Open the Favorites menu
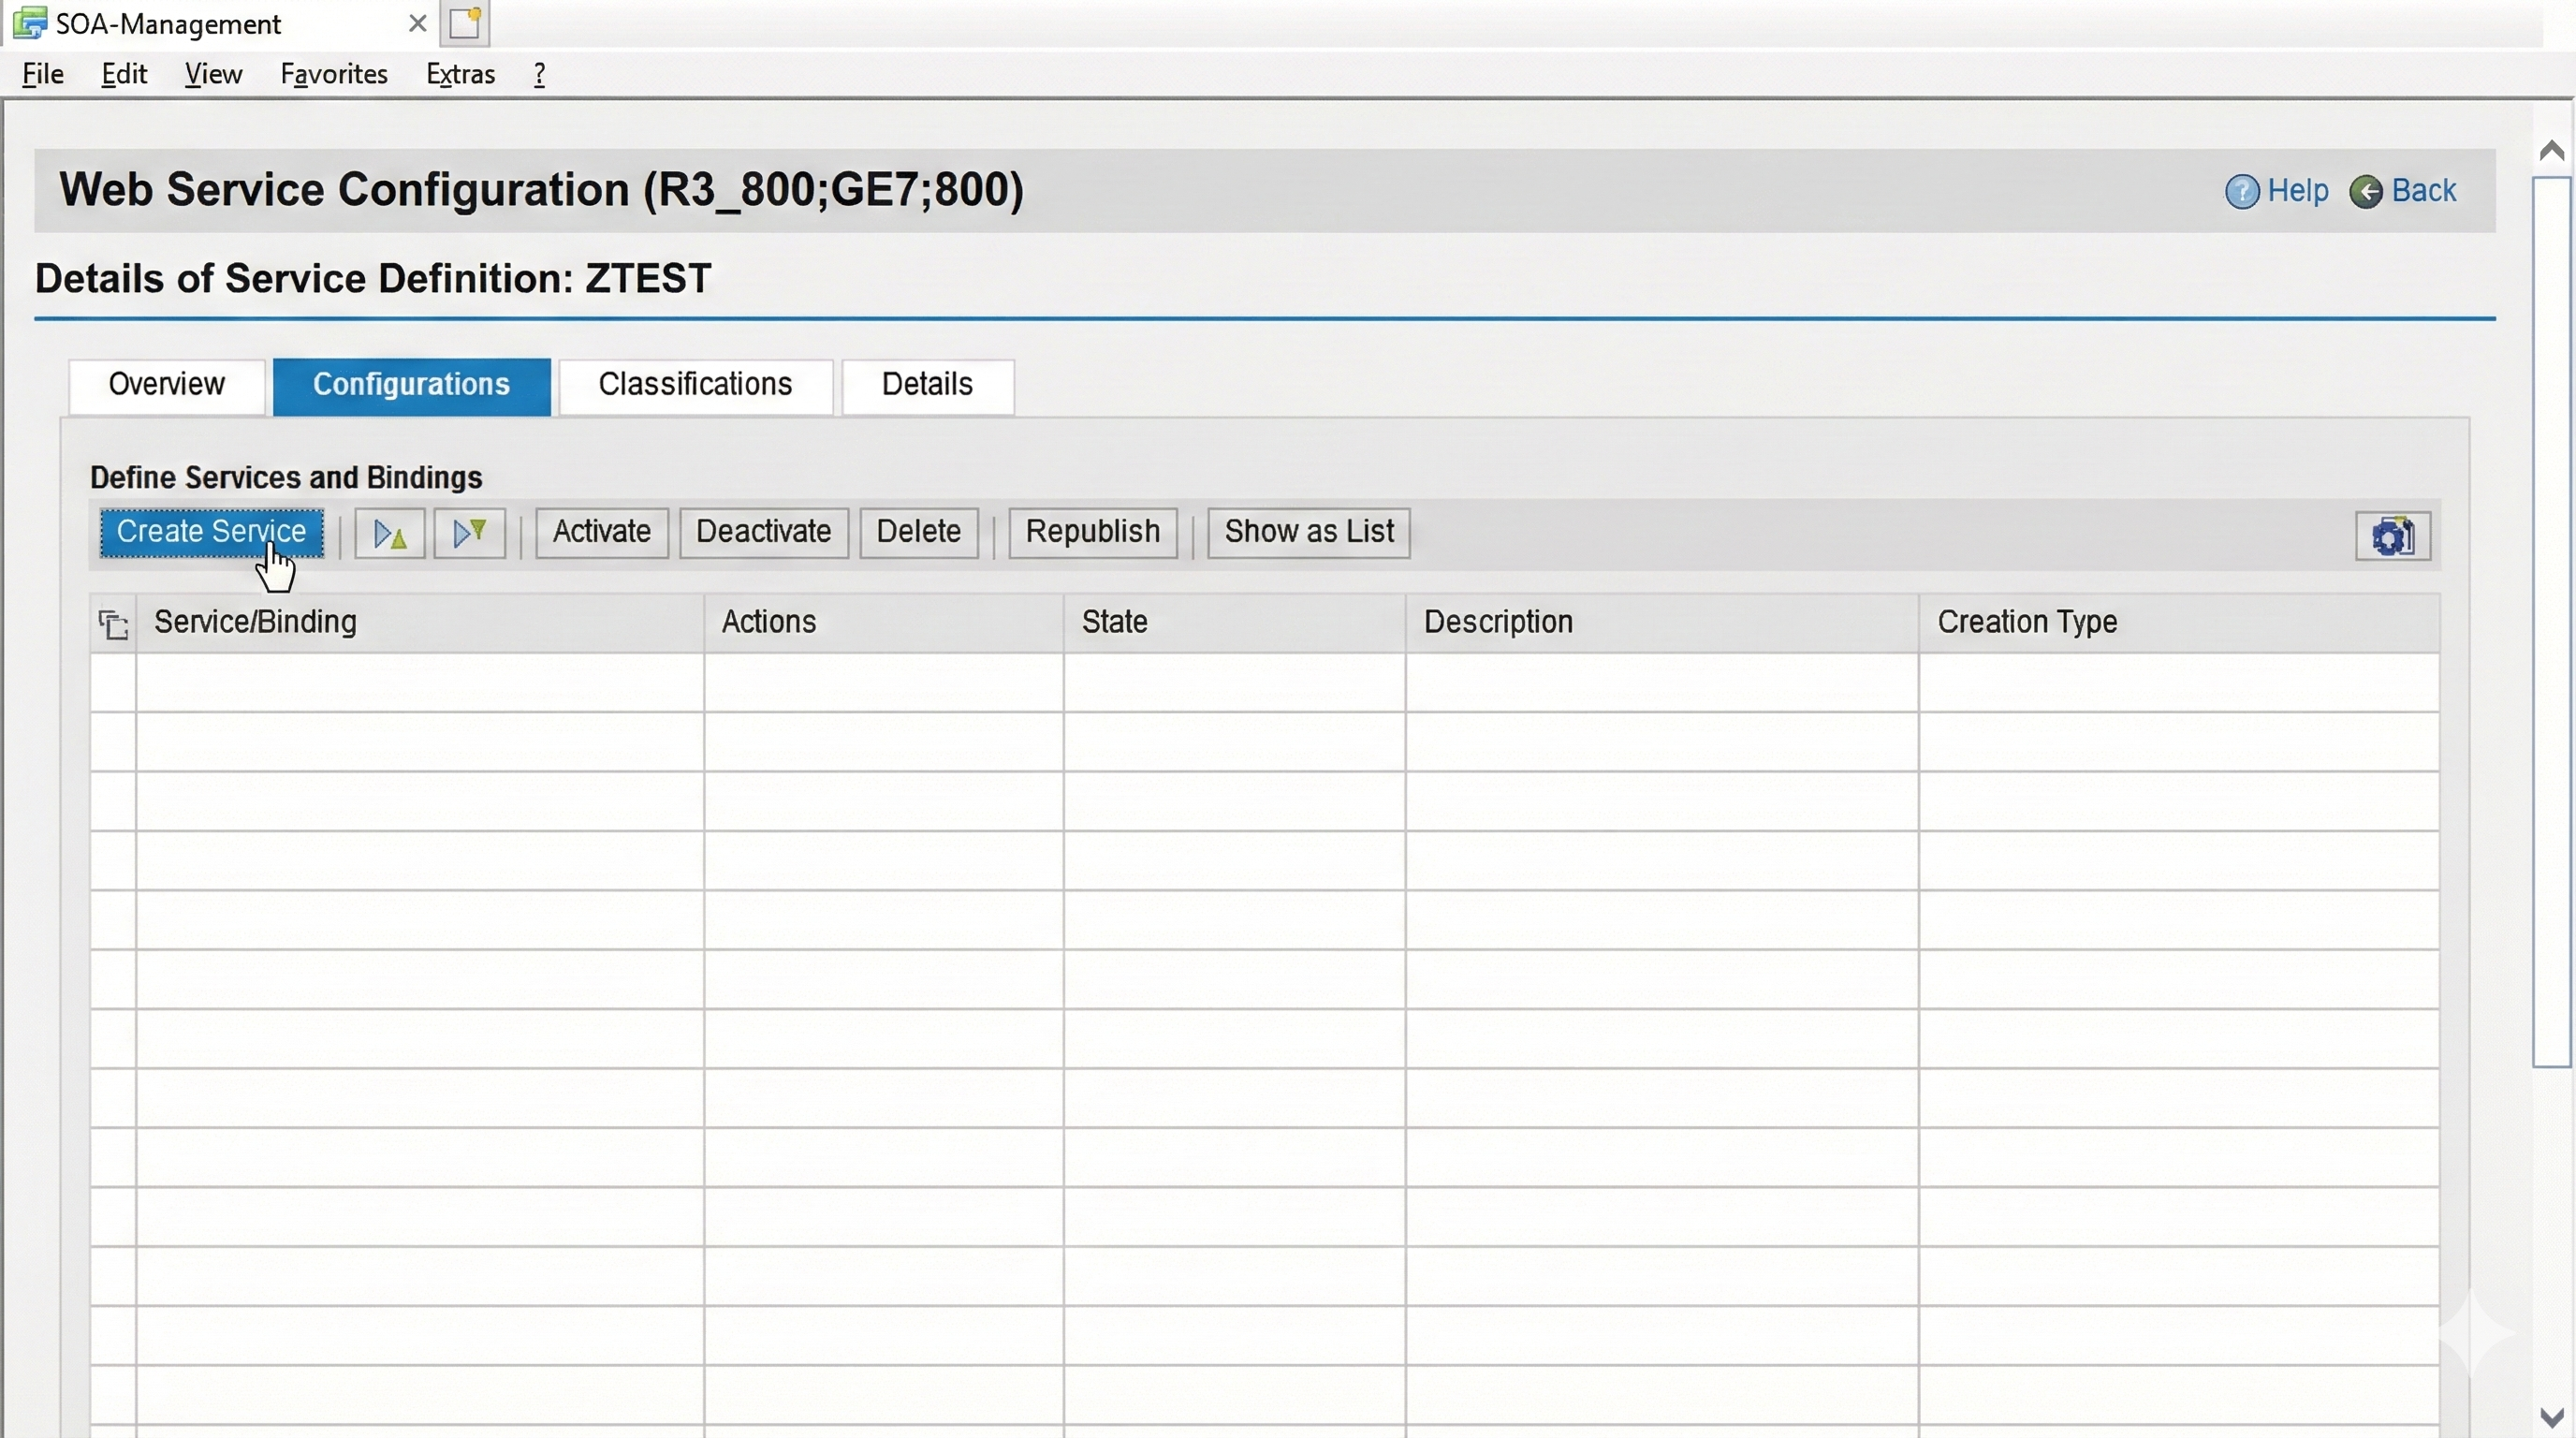 333,74
